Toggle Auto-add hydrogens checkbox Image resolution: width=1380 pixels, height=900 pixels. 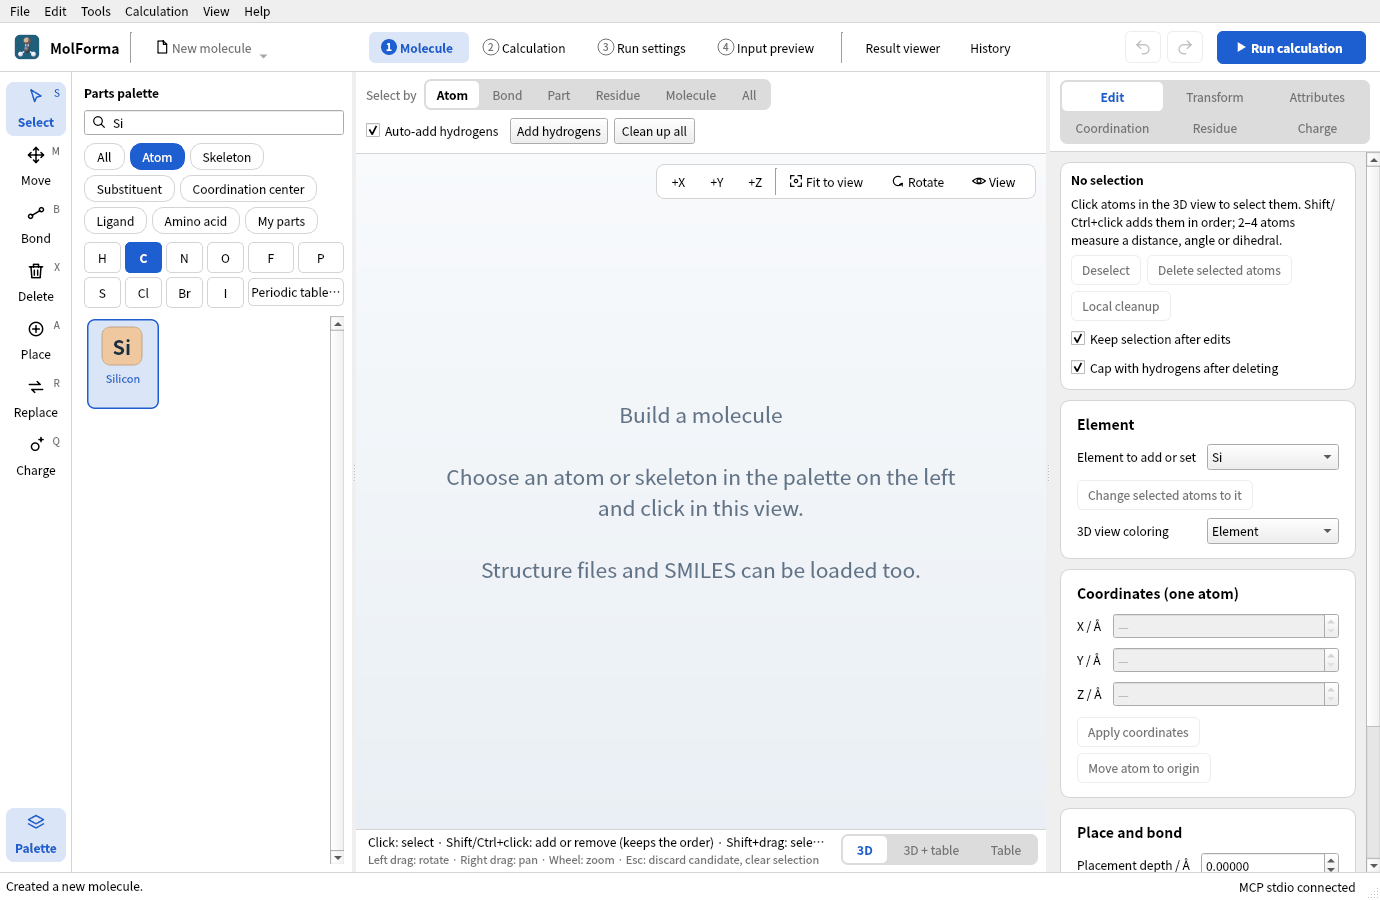(x=373, y=130)
